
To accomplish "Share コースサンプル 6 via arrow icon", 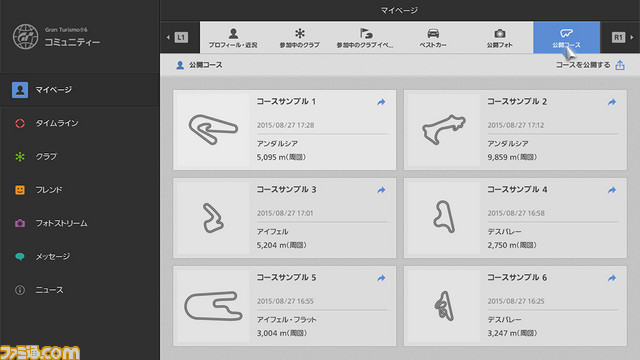I will [612, 278].
